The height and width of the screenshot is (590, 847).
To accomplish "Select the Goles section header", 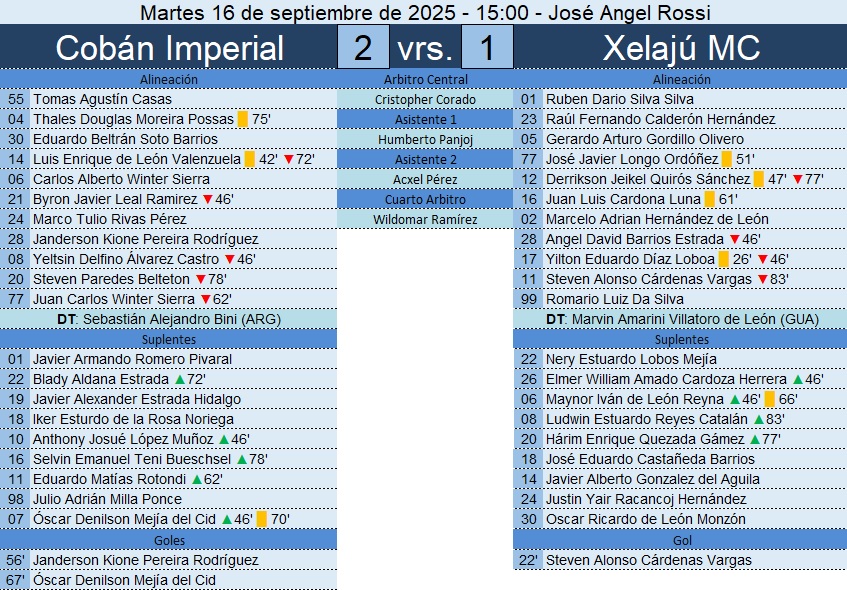I will click(169, 540).
